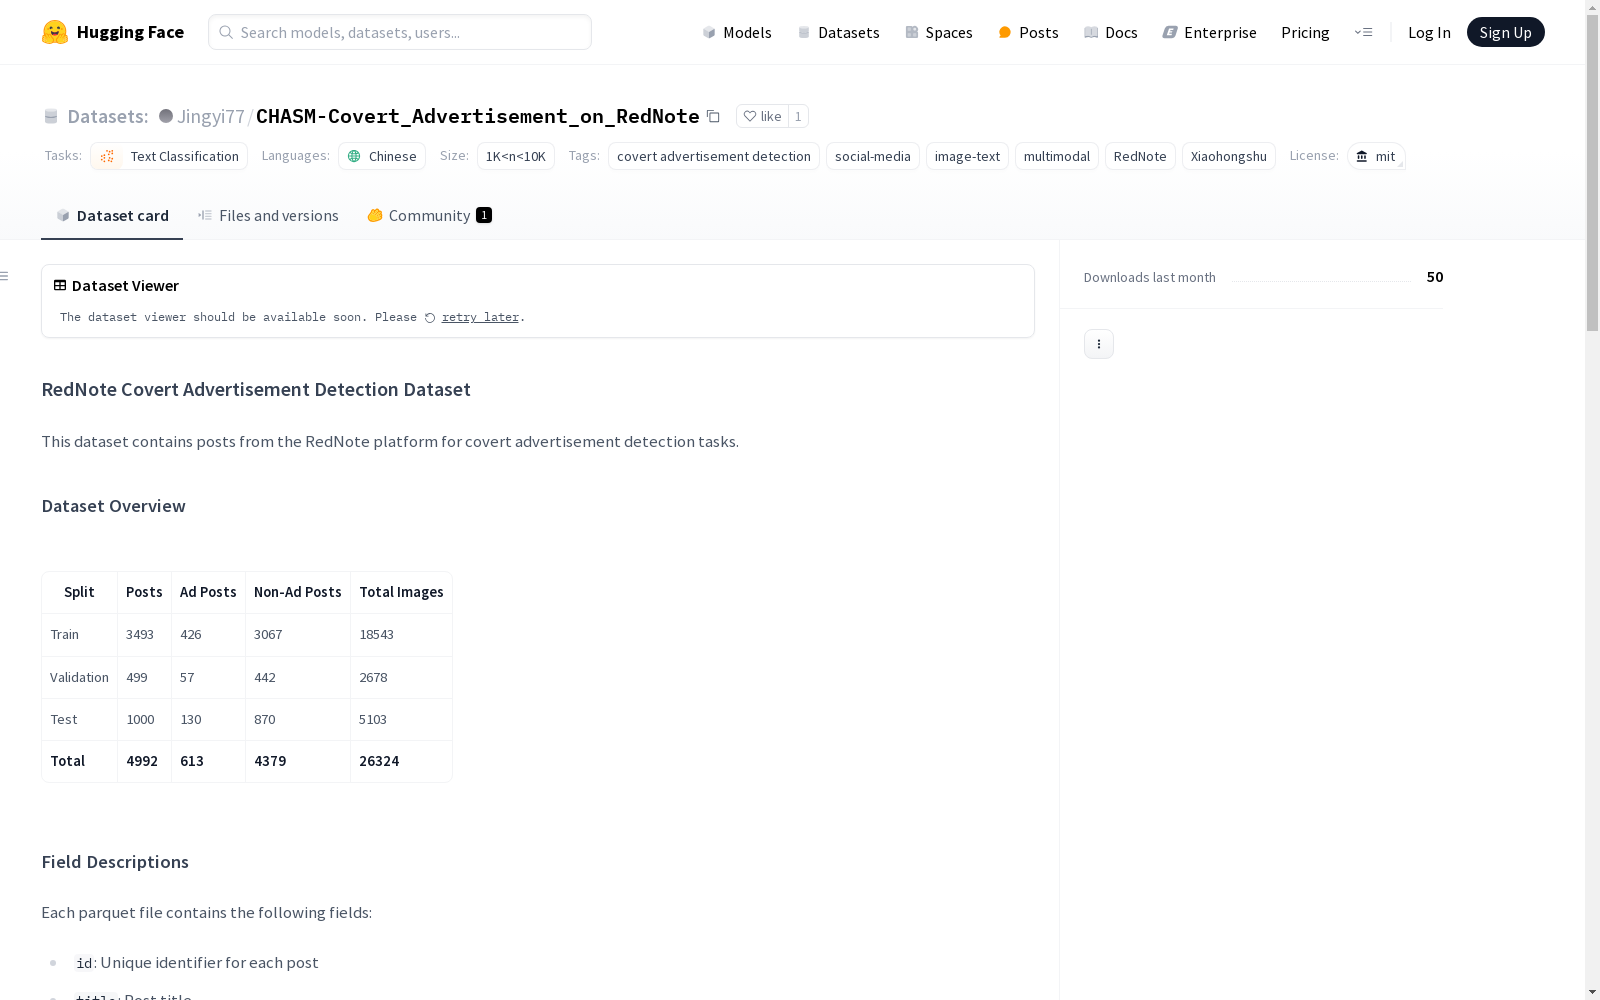Click the search magnifier icon
The image size is (1600, 1000).
click(226, 32)
